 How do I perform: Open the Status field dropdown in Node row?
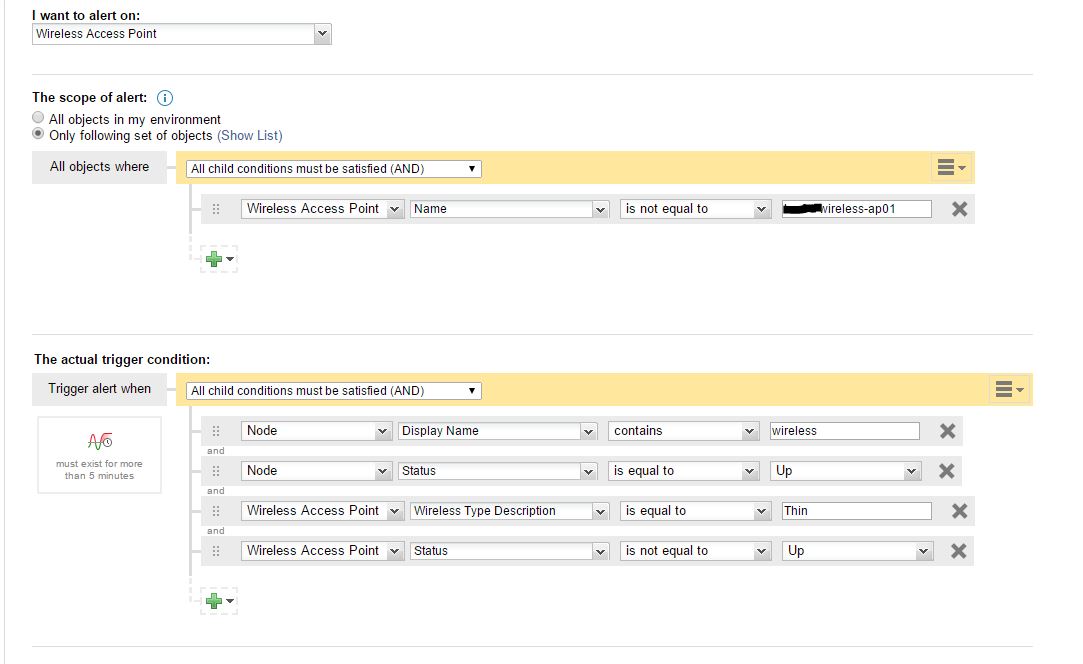tap(497, 471)
